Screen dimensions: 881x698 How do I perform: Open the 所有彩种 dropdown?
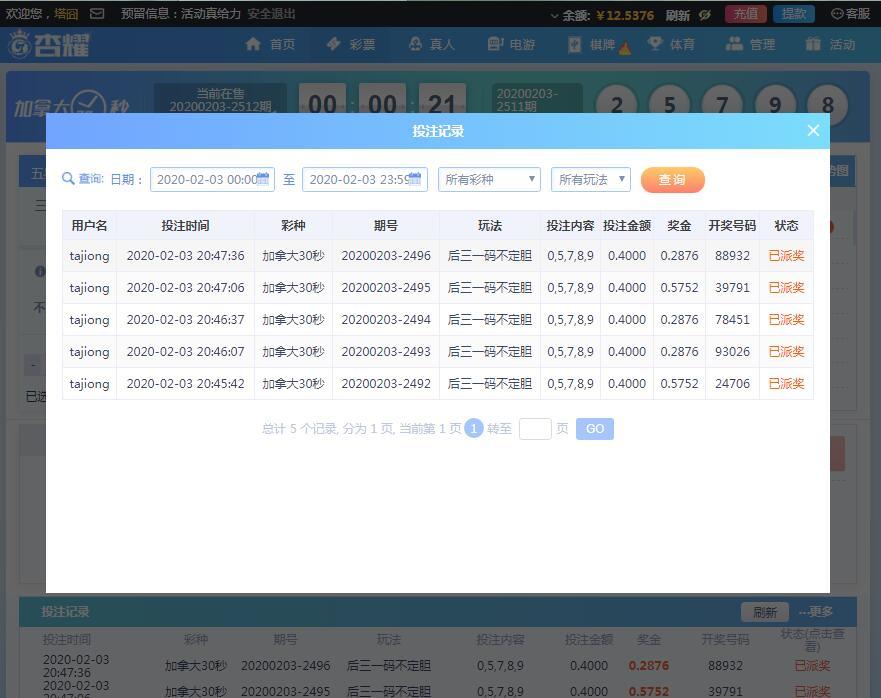tap(489, 179)
